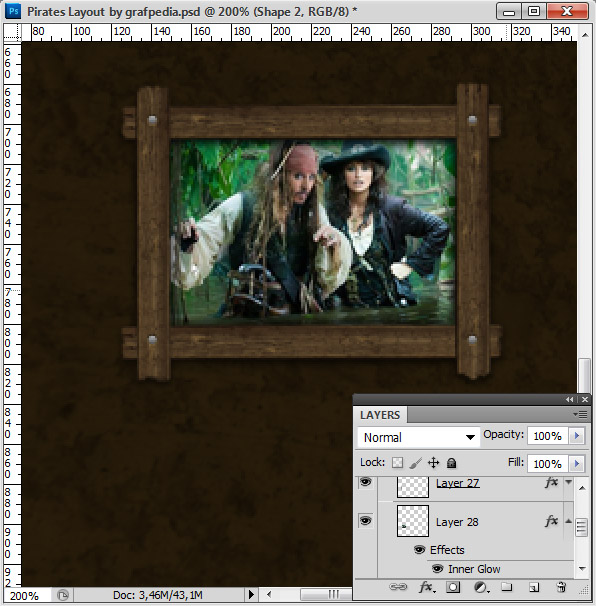Minimize the document window
Screen dimensions: 596x606
(509, 12)
